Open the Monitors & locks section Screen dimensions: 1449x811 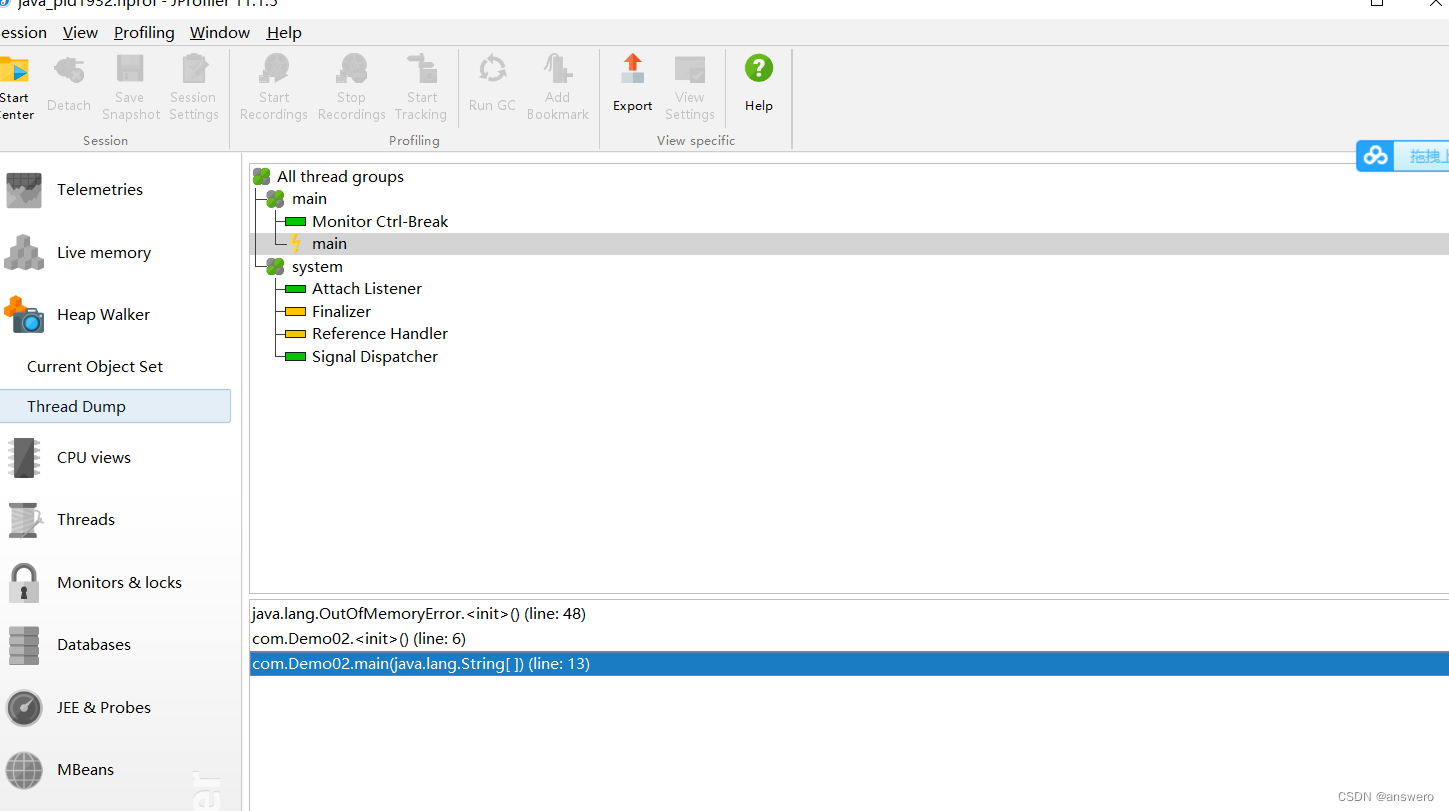tap(120, 583)
